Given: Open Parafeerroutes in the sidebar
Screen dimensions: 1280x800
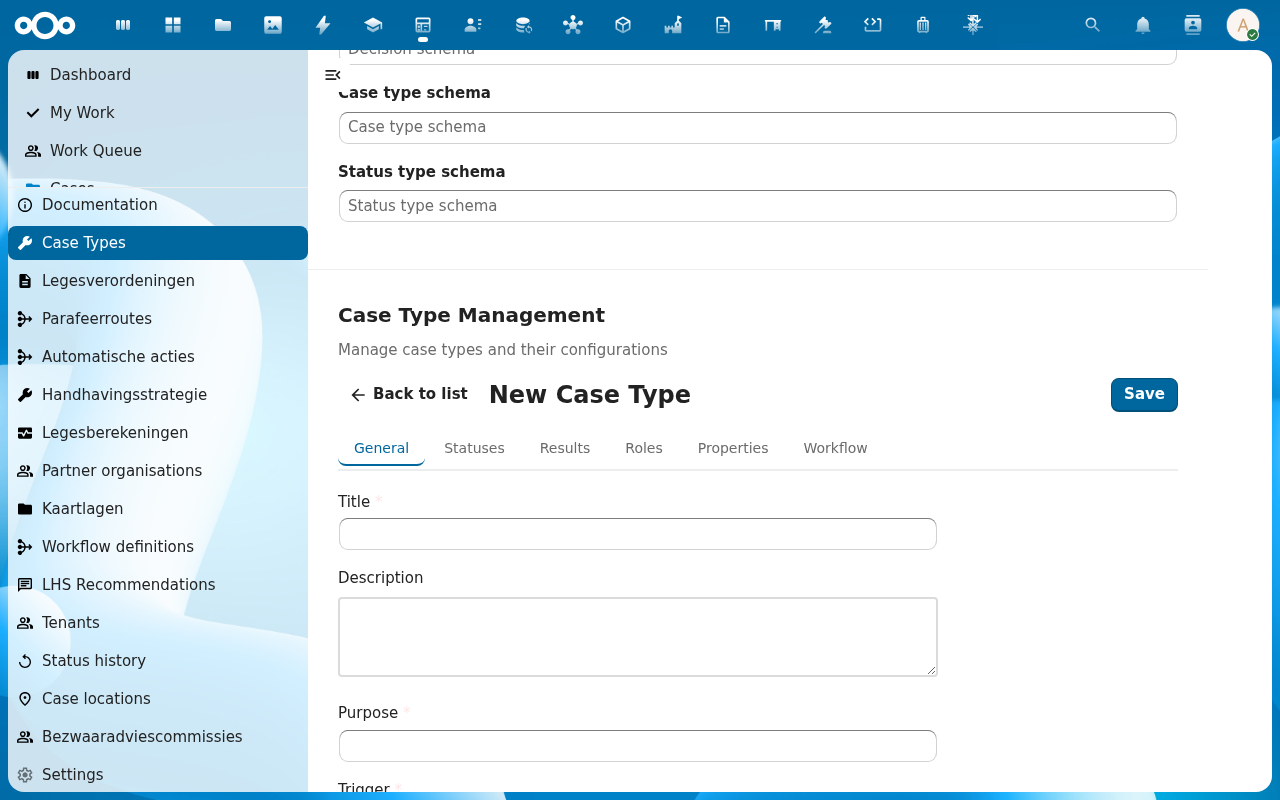Looking at the screenshot, I should (x=158, y=319).
